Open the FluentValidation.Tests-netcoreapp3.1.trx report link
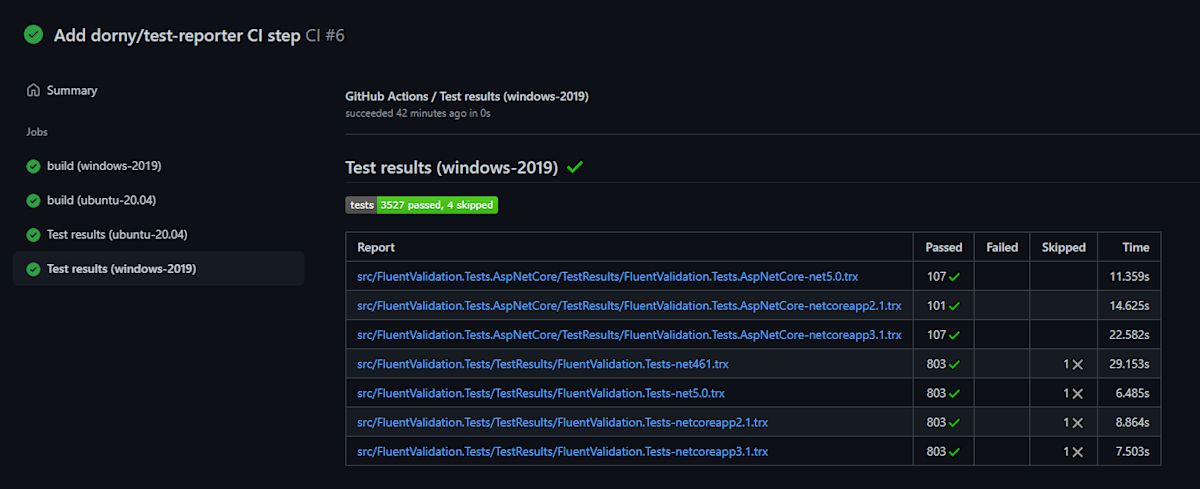This screenshot has height=489, width=1200. point(562,452)
